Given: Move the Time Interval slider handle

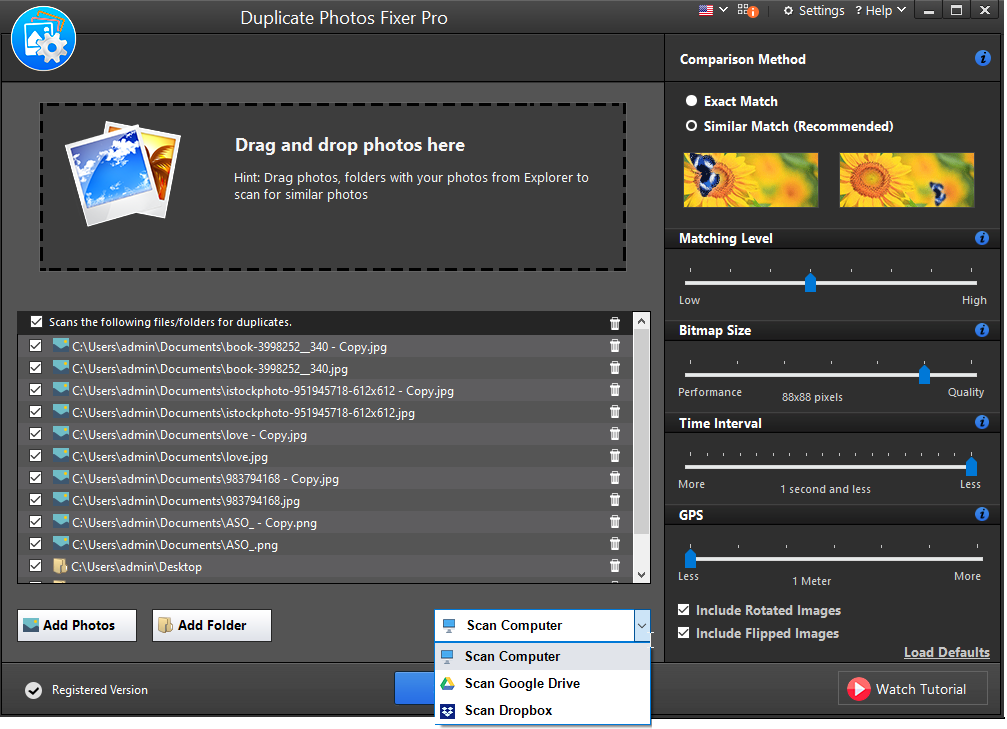Looking at the screenshot, I should [x=971, y=464].
